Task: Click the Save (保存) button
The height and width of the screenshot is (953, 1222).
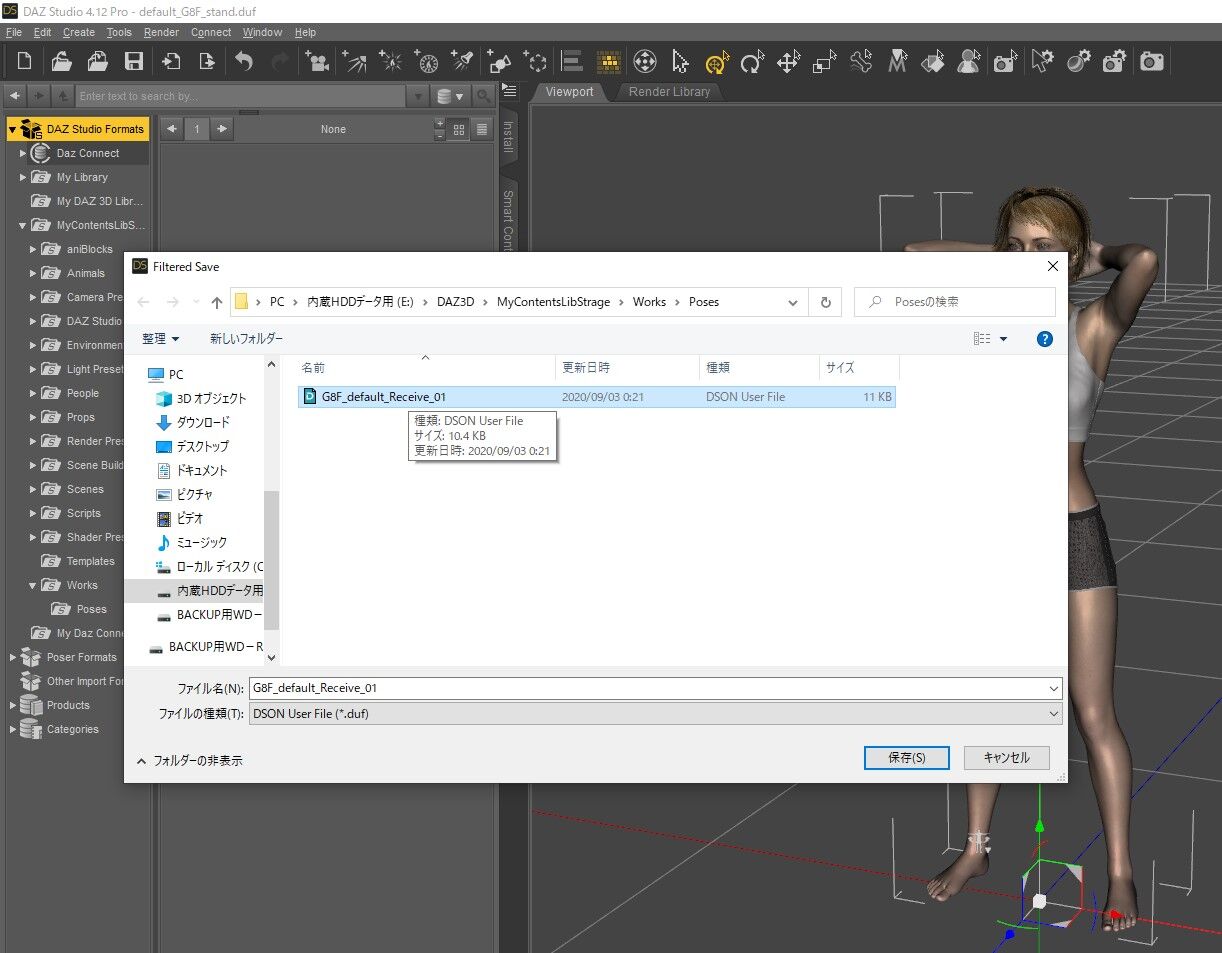Action: [x=907, y=757]
